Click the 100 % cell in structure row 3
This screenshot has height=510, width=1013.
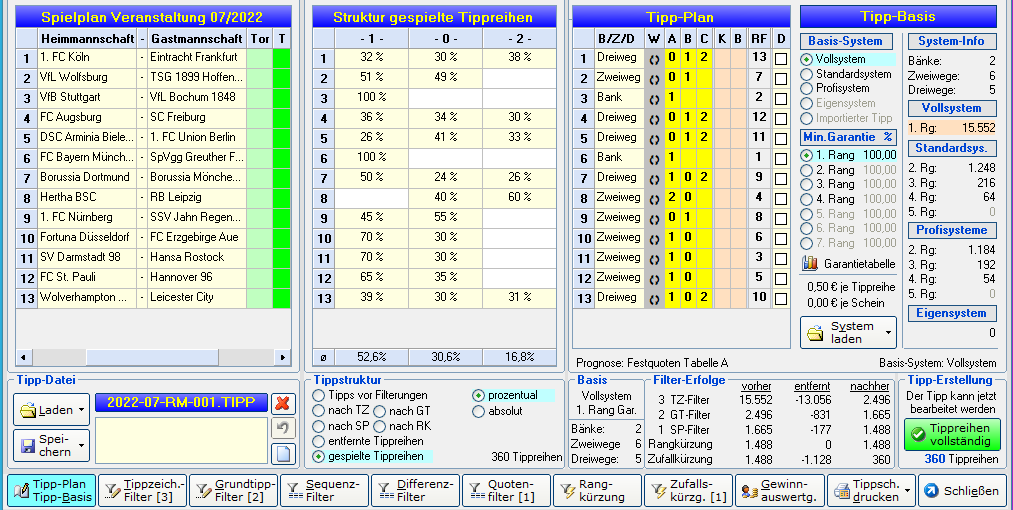[x=371, y=98]
